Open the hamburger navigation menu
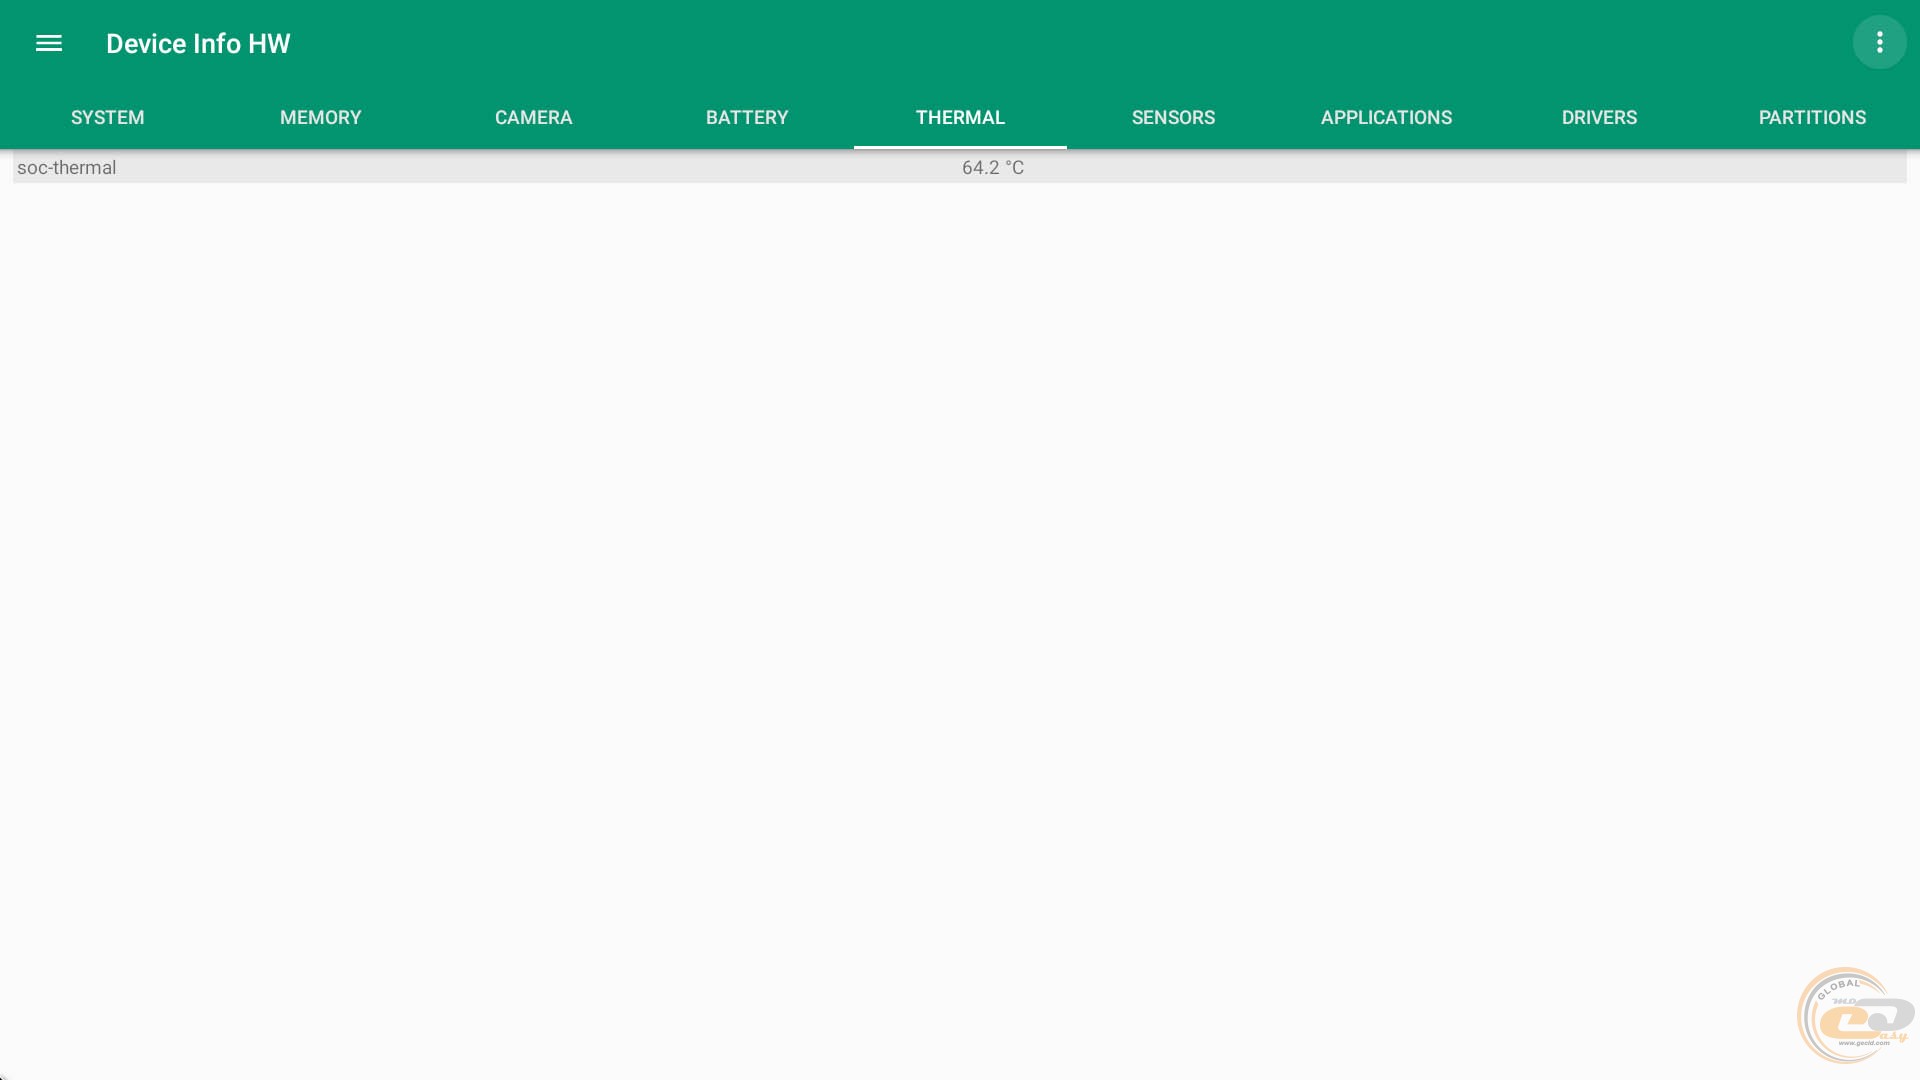1920x1080 pixels. coord(48,43)
